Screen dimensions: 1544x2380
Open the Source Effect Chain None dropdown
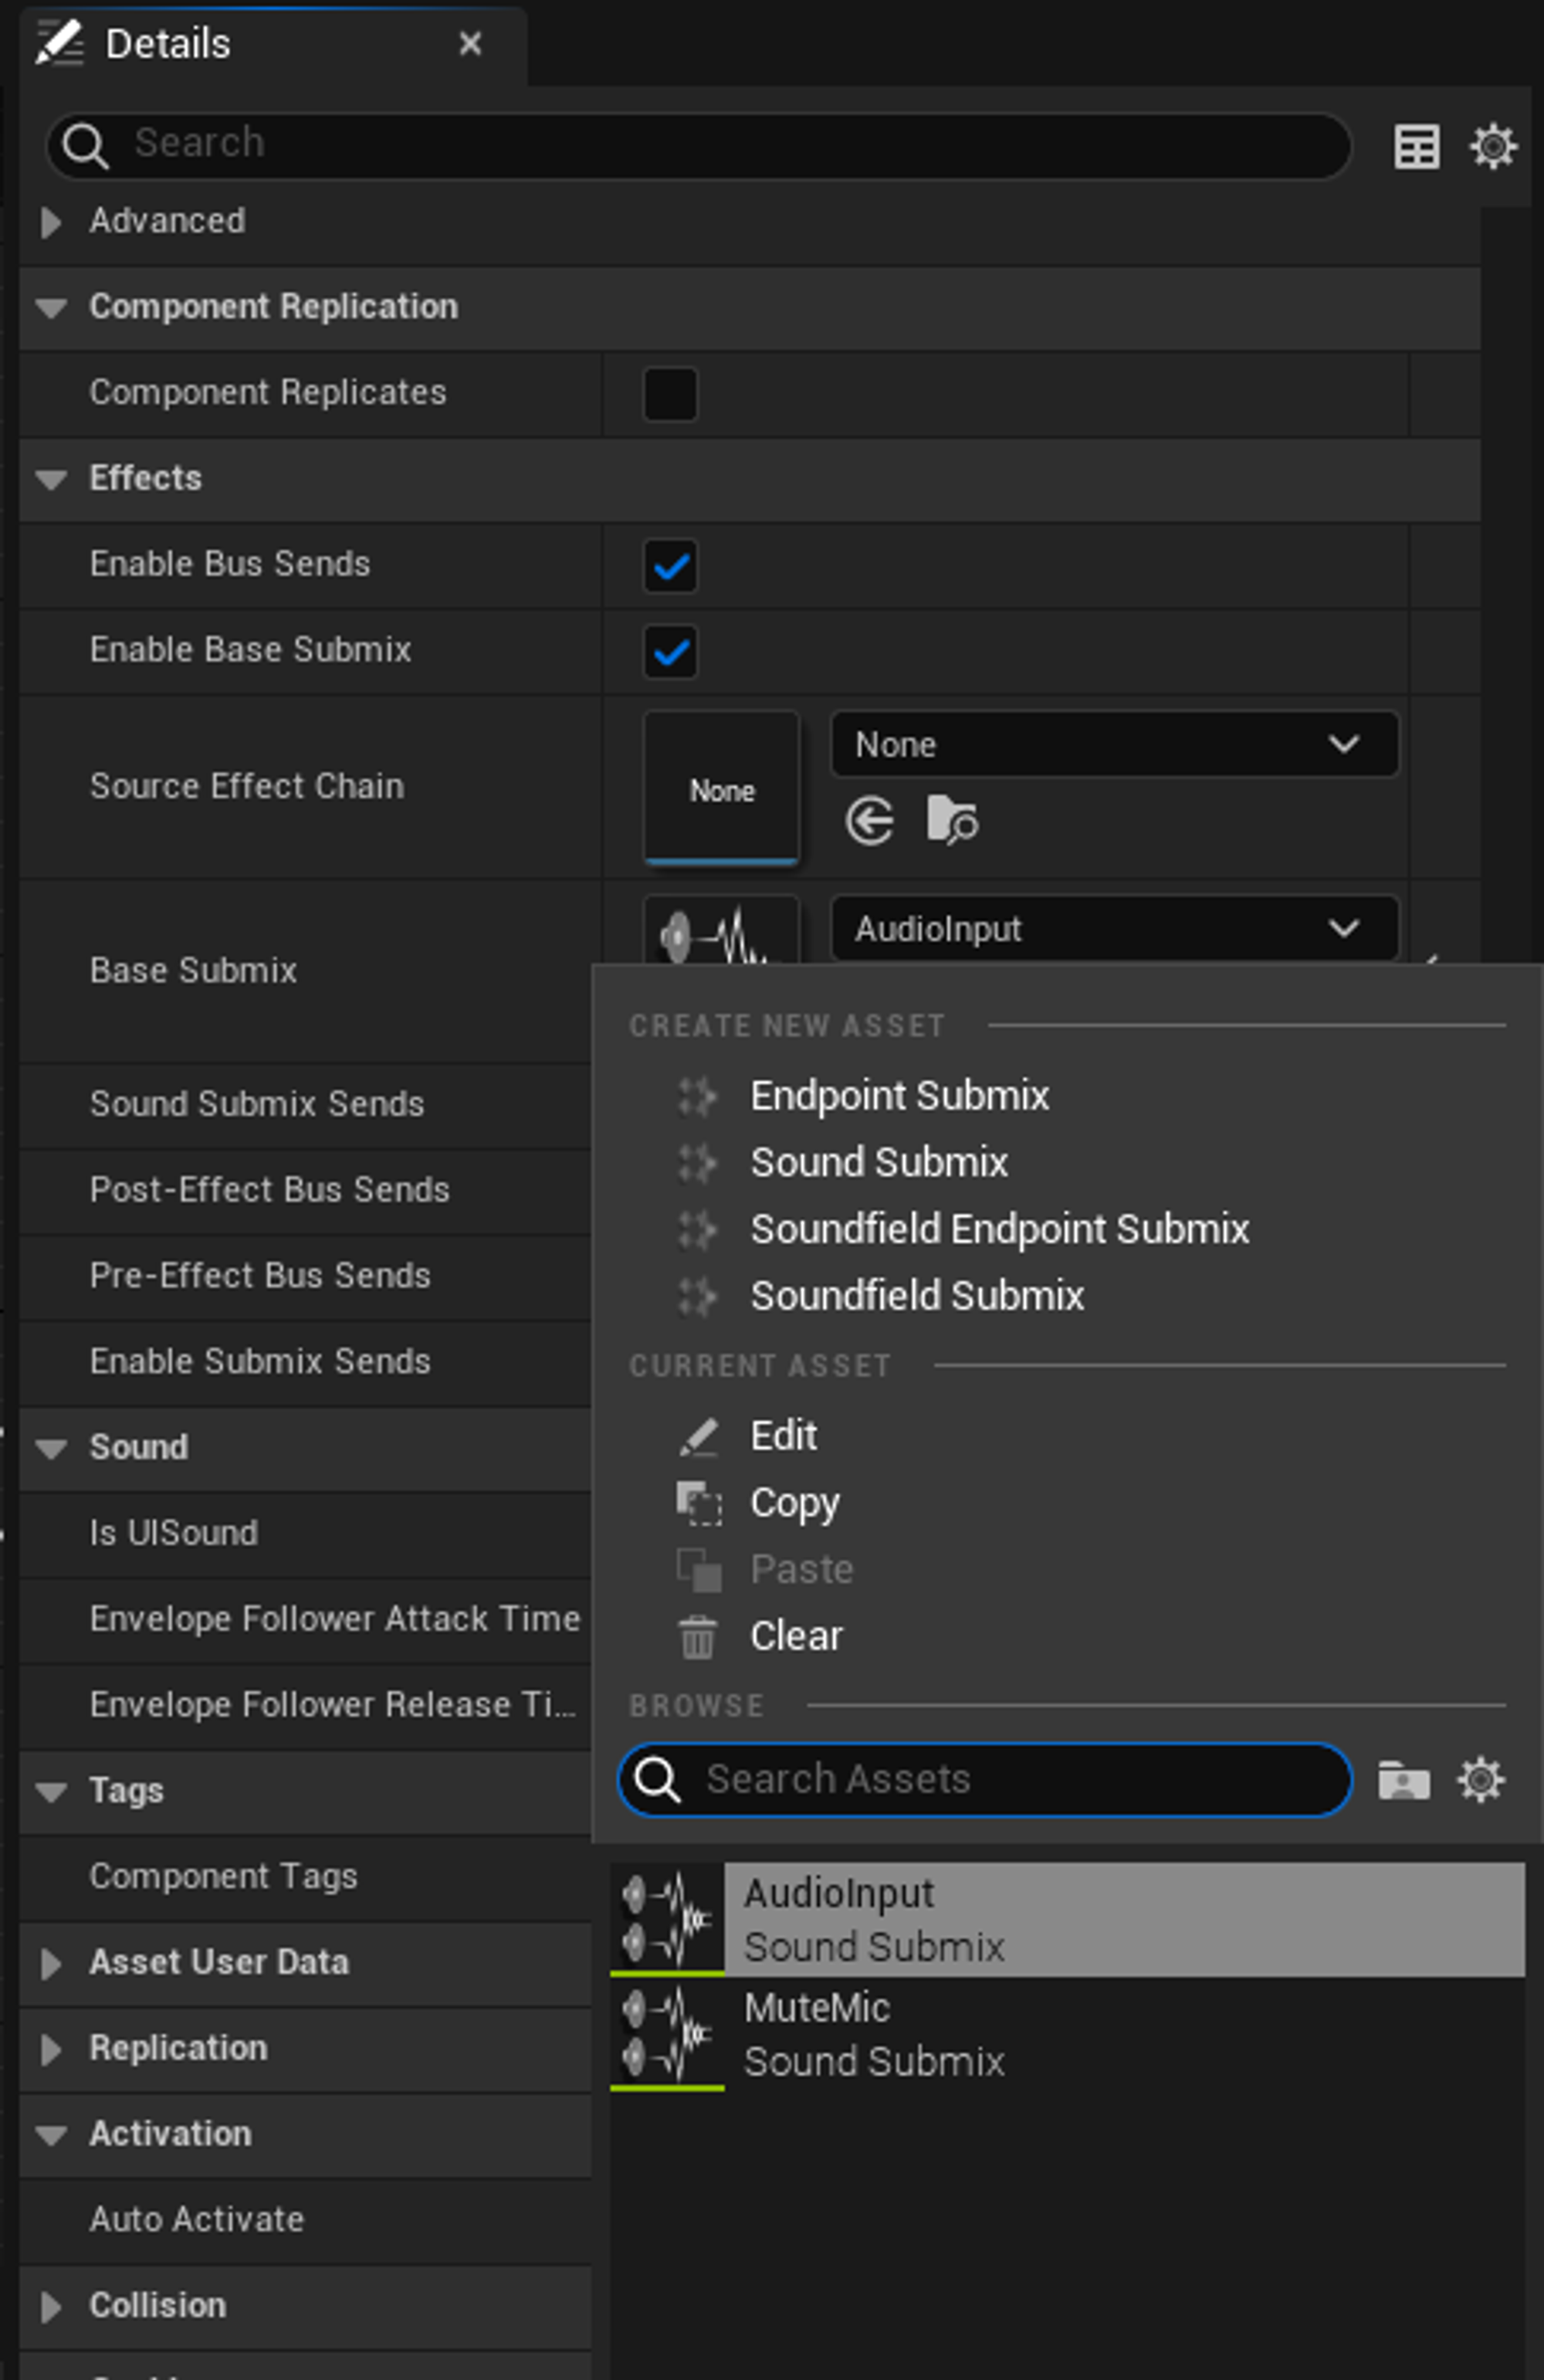(x=1114, y=744)
